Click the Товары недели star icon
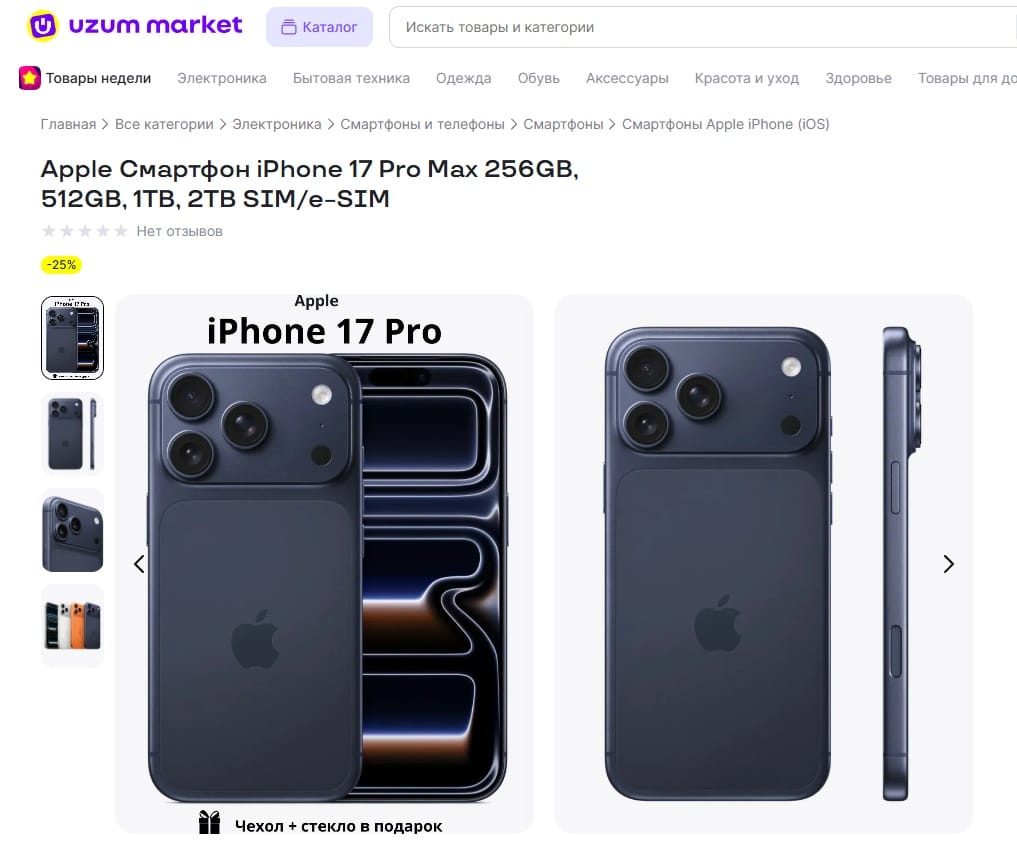This screenshot has width=1017, height=847. point(30,78)
